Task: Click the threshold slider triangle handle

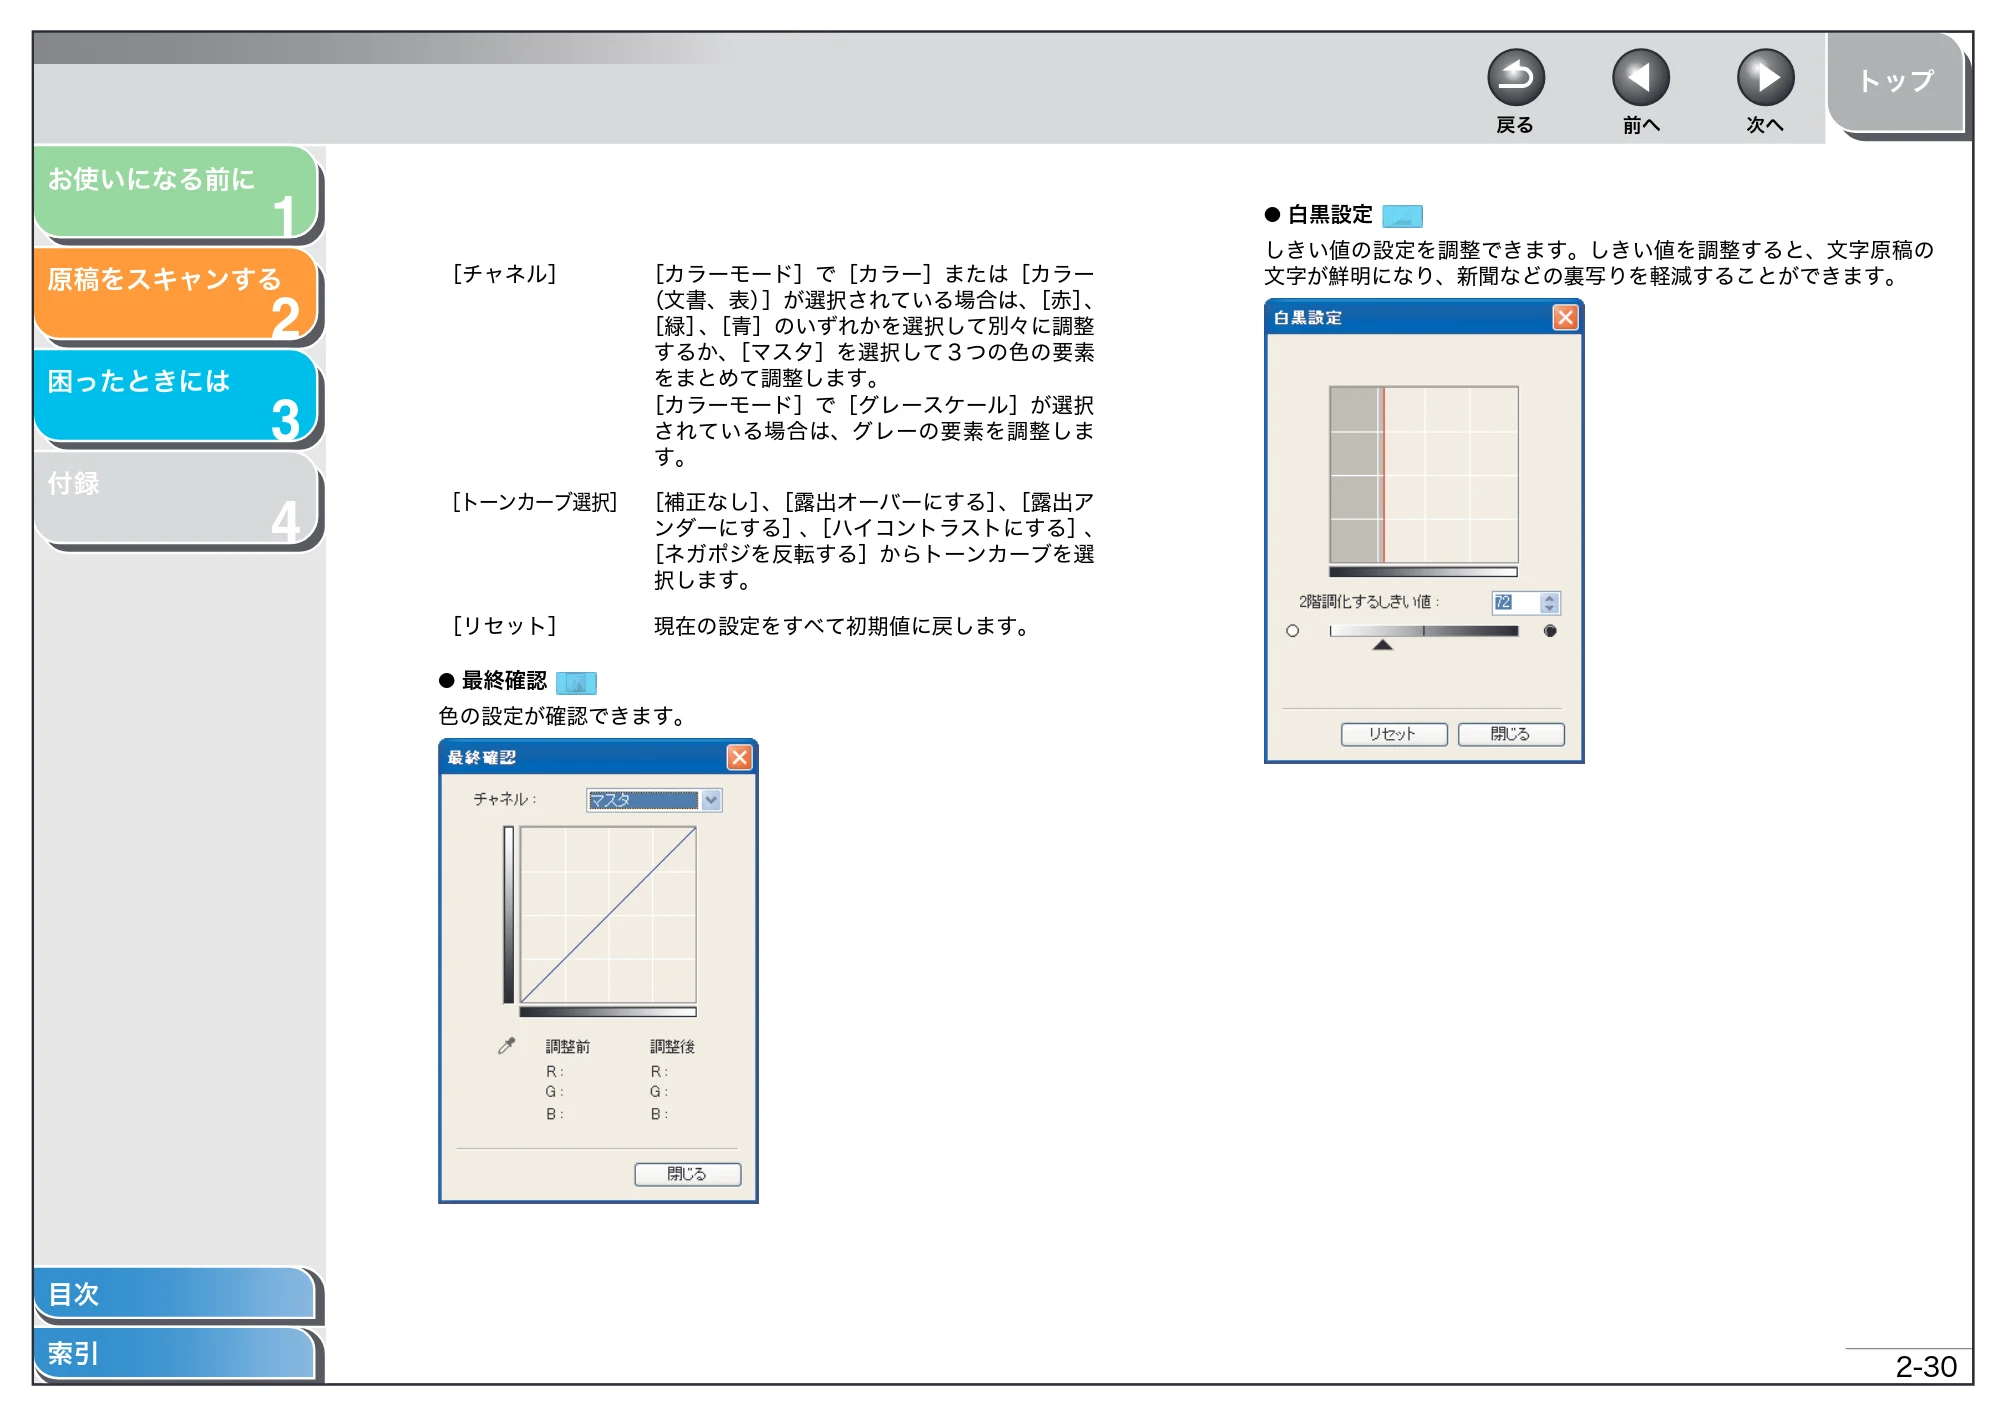Action: pos(1383,645)
